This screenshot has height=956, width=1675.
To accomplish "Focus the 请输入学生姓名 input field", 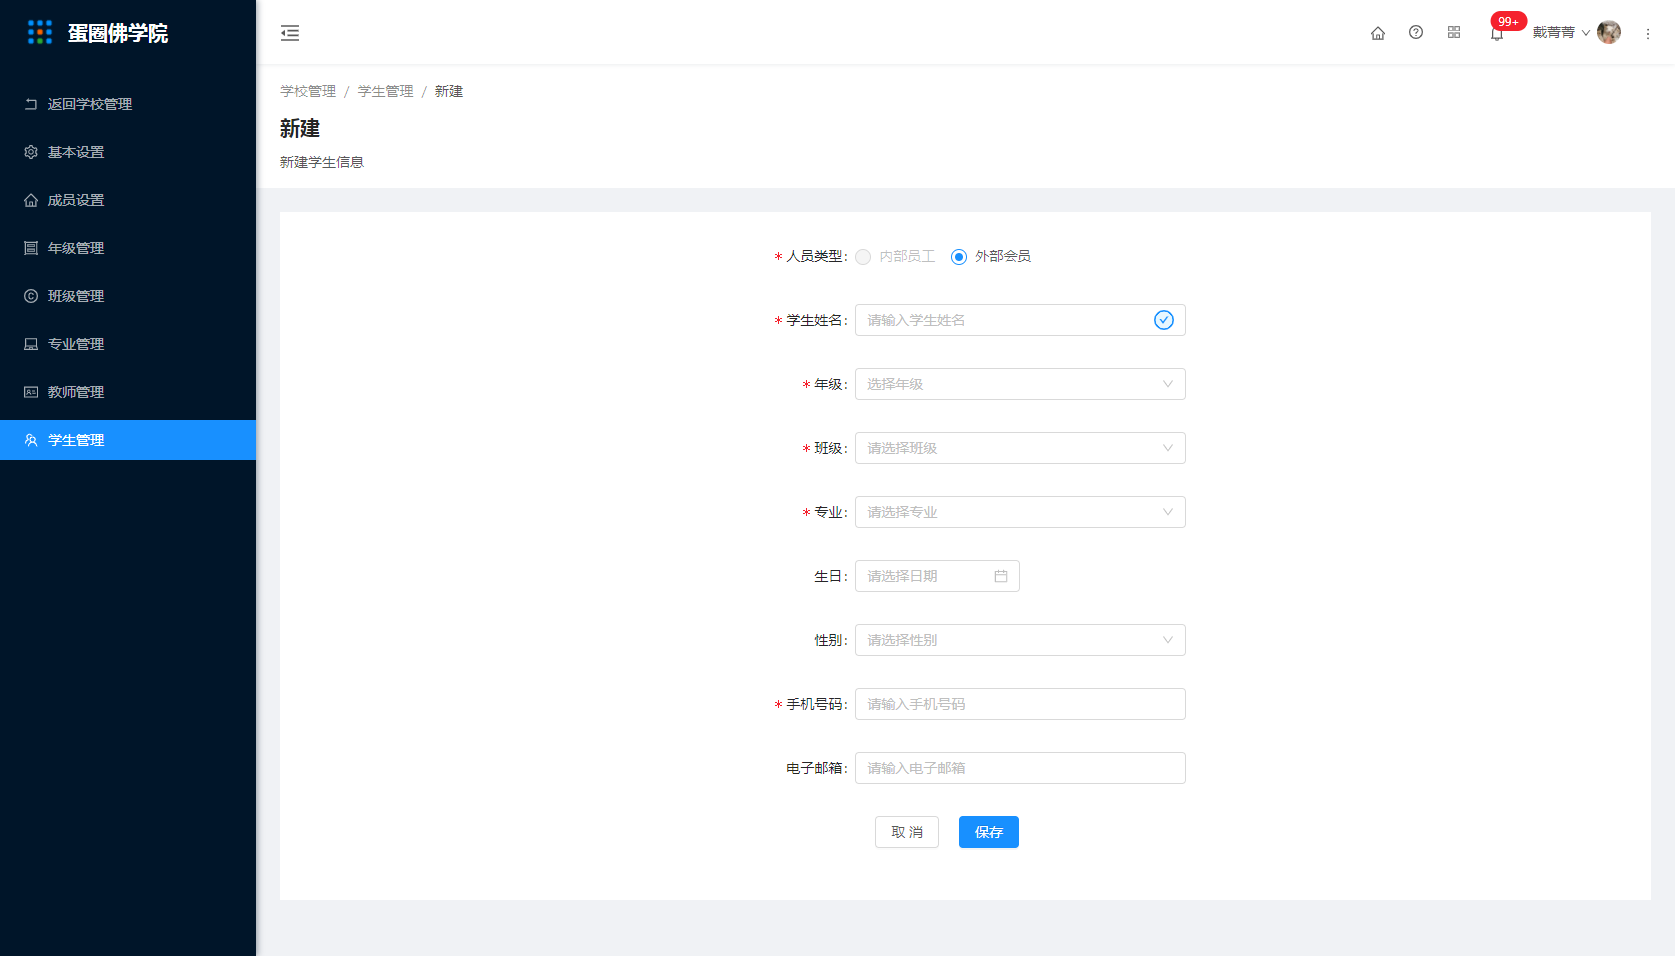I will [1020, 320].
